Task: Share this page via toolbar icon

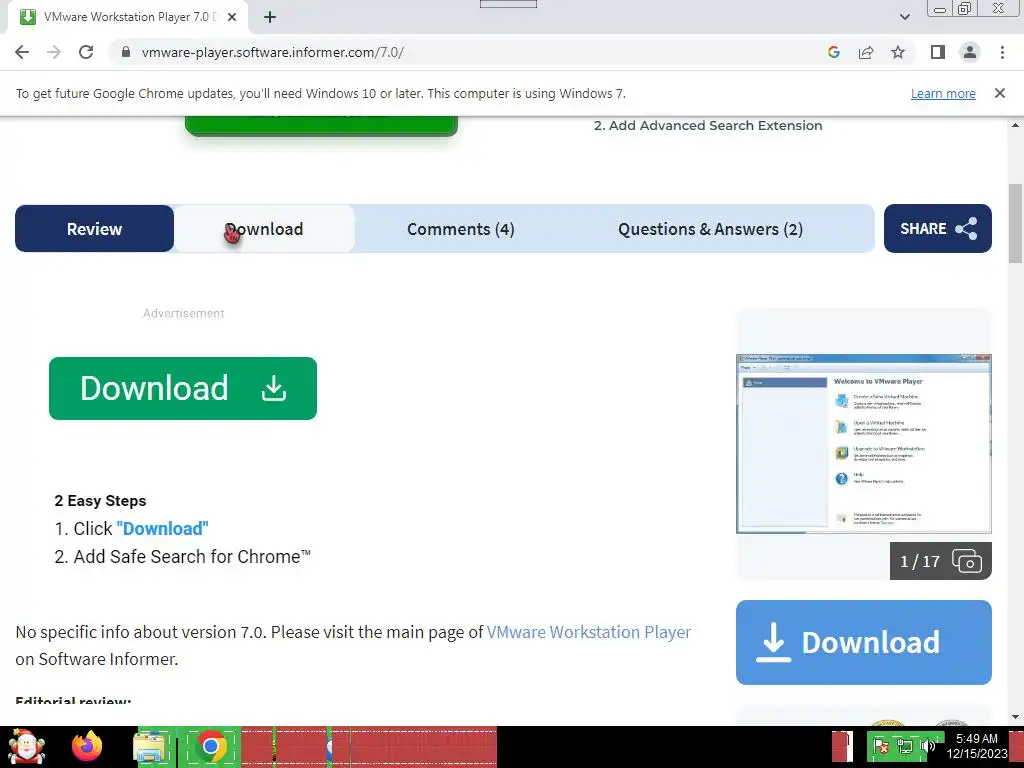Action: click(x=866, y=52)
